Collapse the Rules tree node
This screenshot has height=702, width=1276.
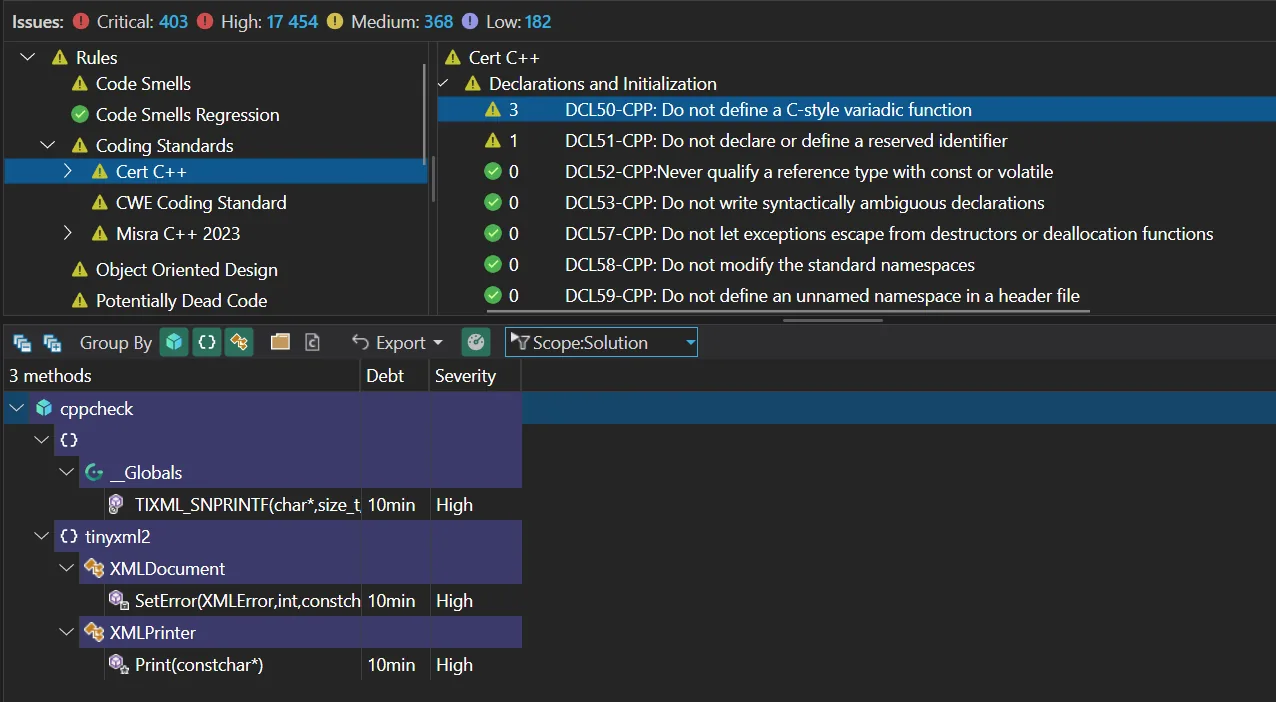click(x=27, y=57)
